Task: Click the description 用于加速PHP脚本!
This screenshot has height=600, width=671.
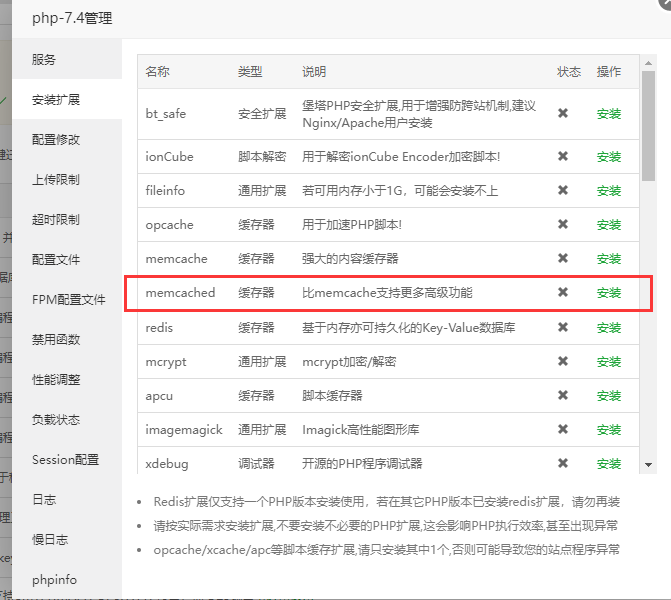Action: click(x=352, y=225)
